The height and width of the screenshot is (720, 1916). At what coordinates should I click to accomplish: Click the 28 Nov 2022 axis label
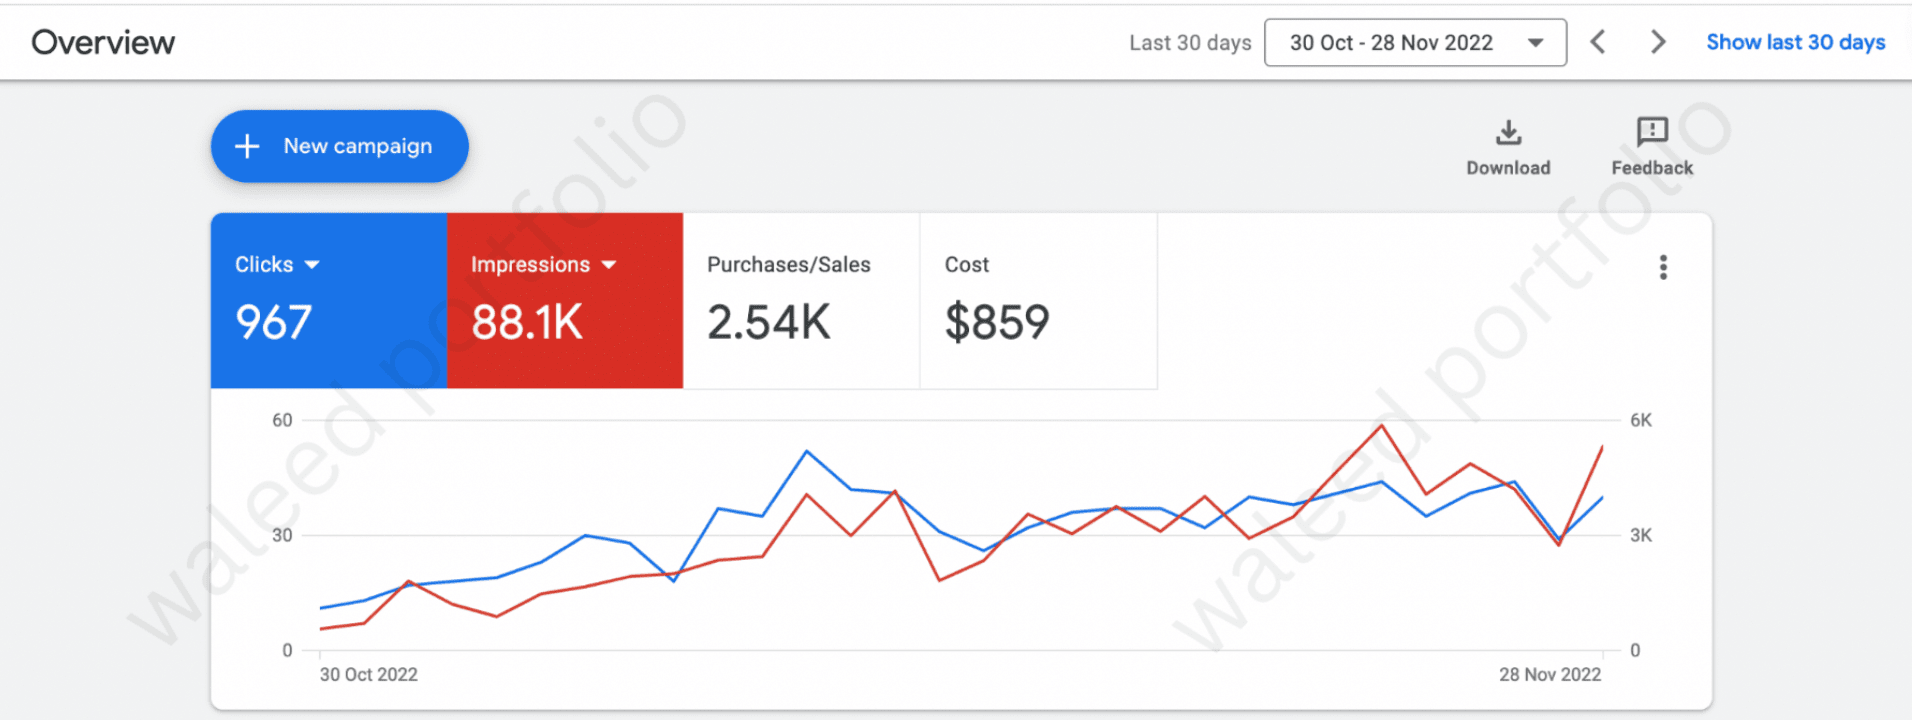pyautogui.click(x=1550, y=675)
